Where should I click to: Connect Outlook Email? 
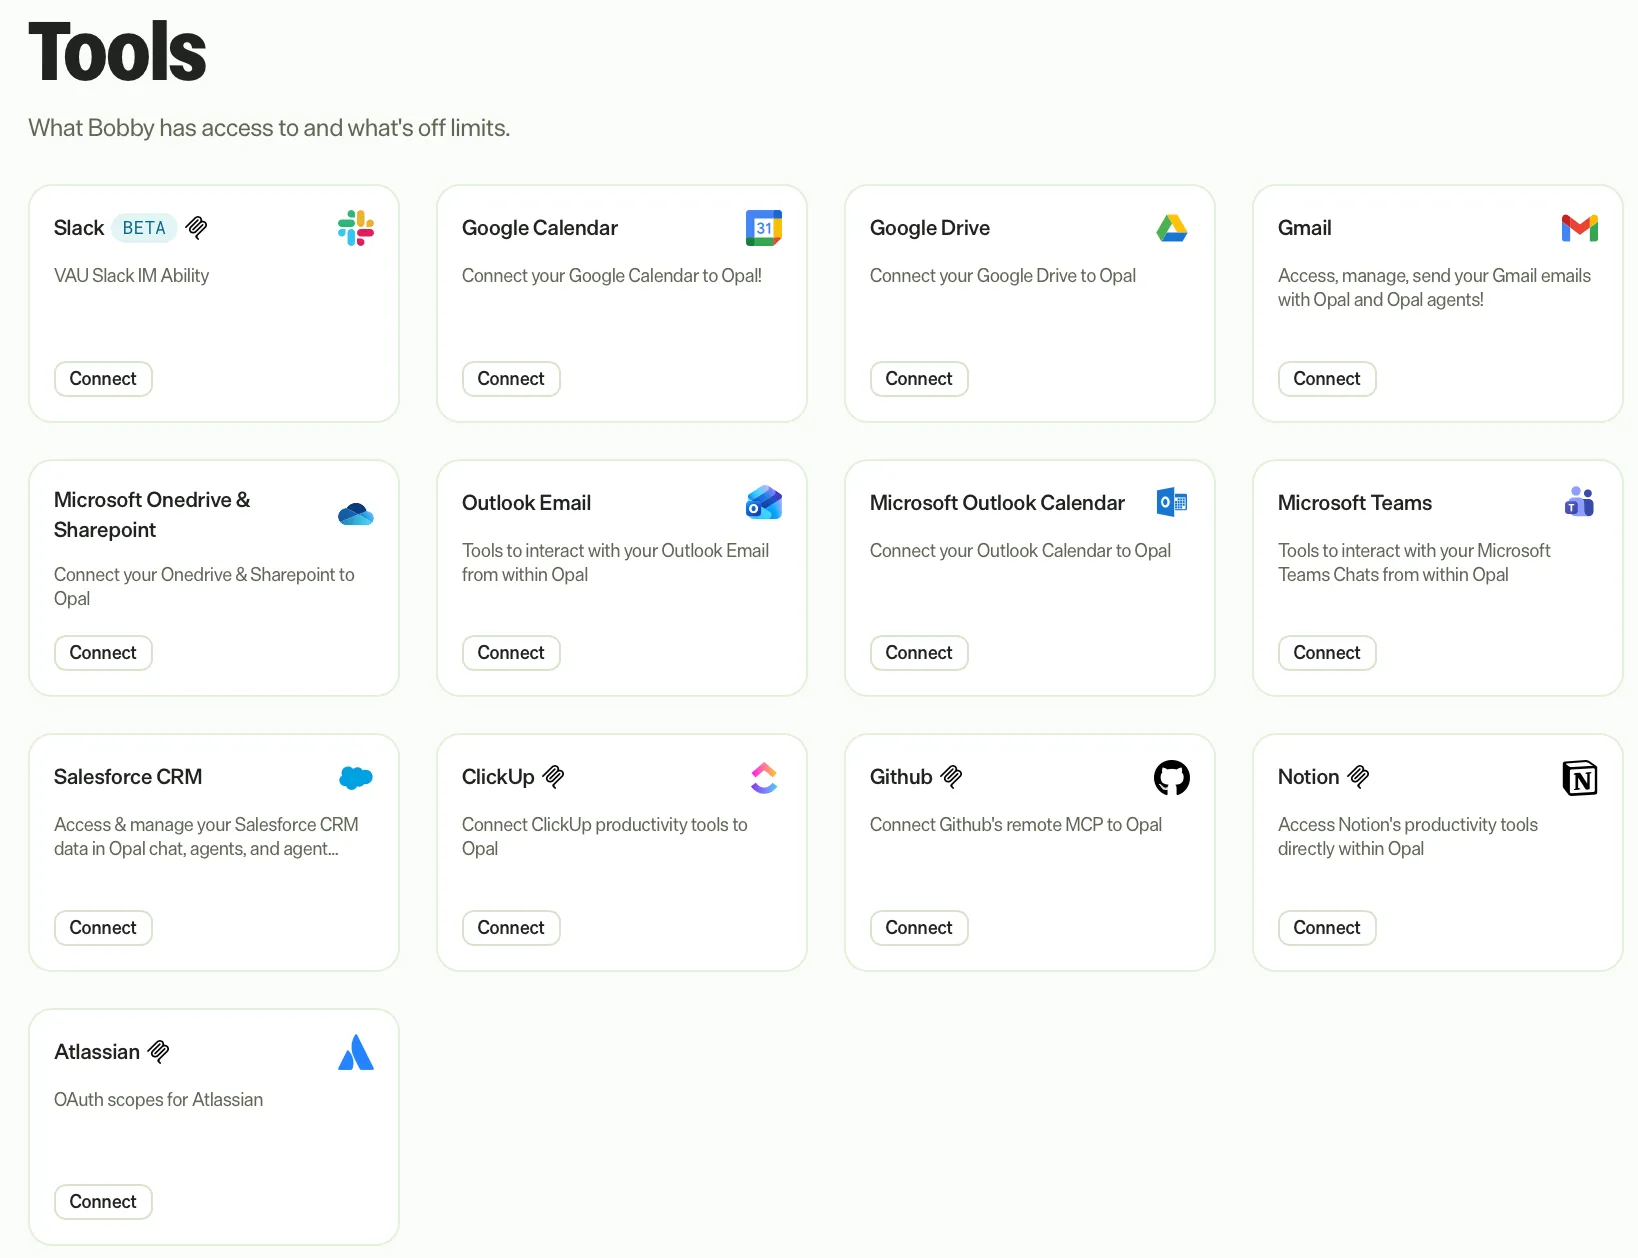pyautogui.click(x=511, y=653)
